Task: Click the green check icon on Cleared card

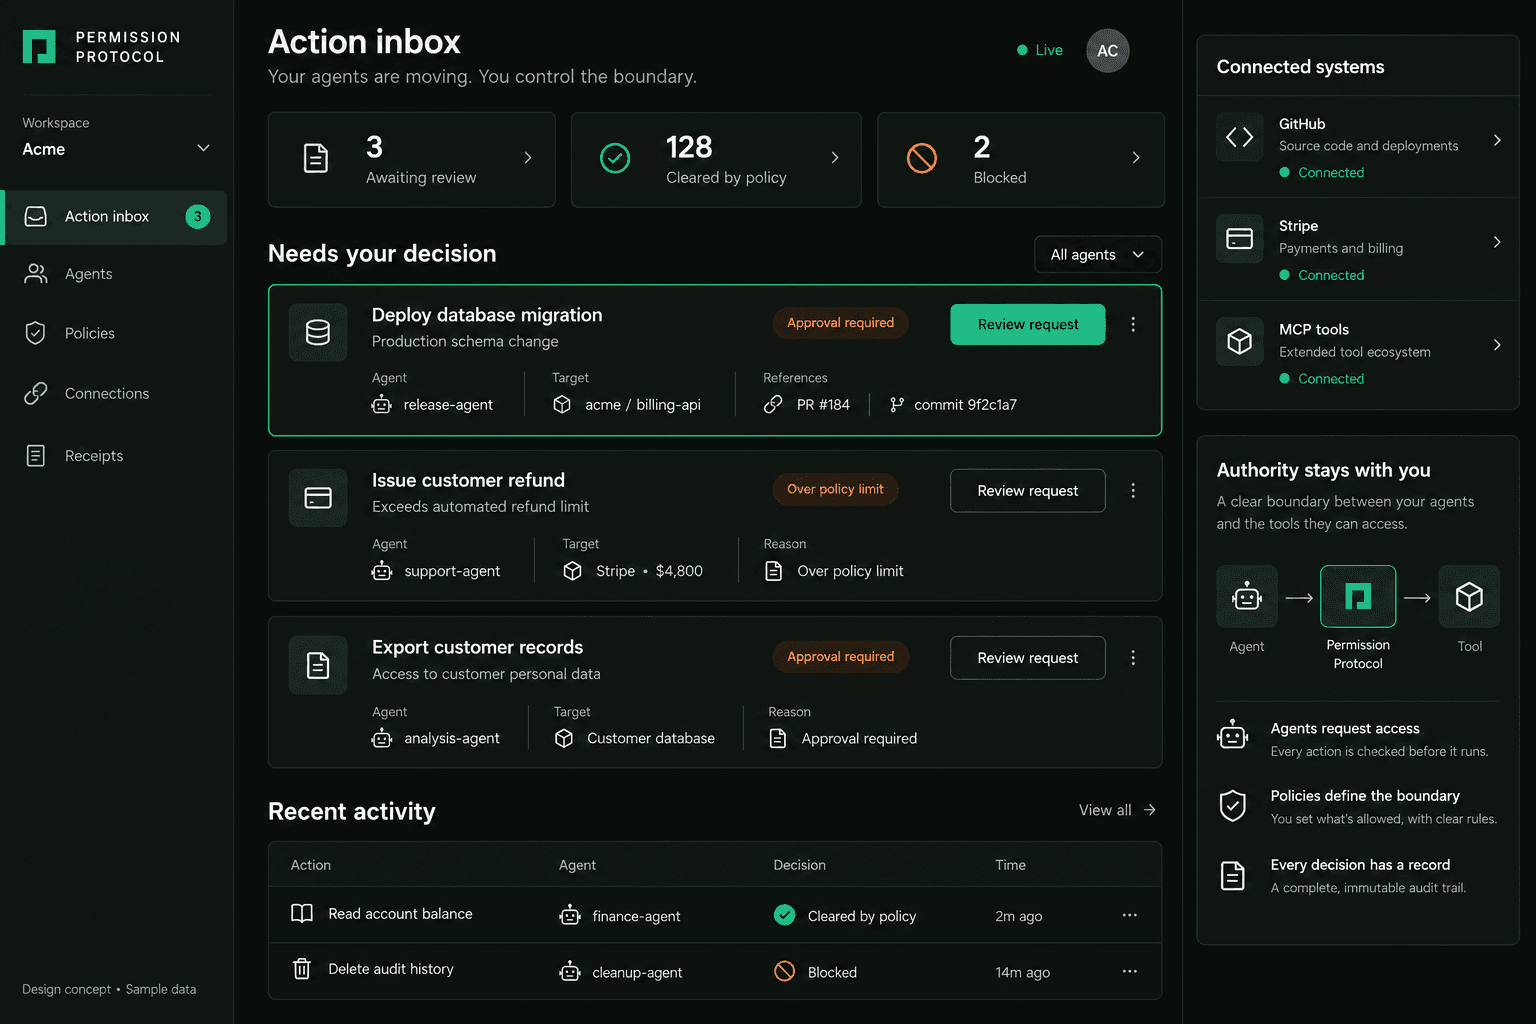Action: click(615, 158)
